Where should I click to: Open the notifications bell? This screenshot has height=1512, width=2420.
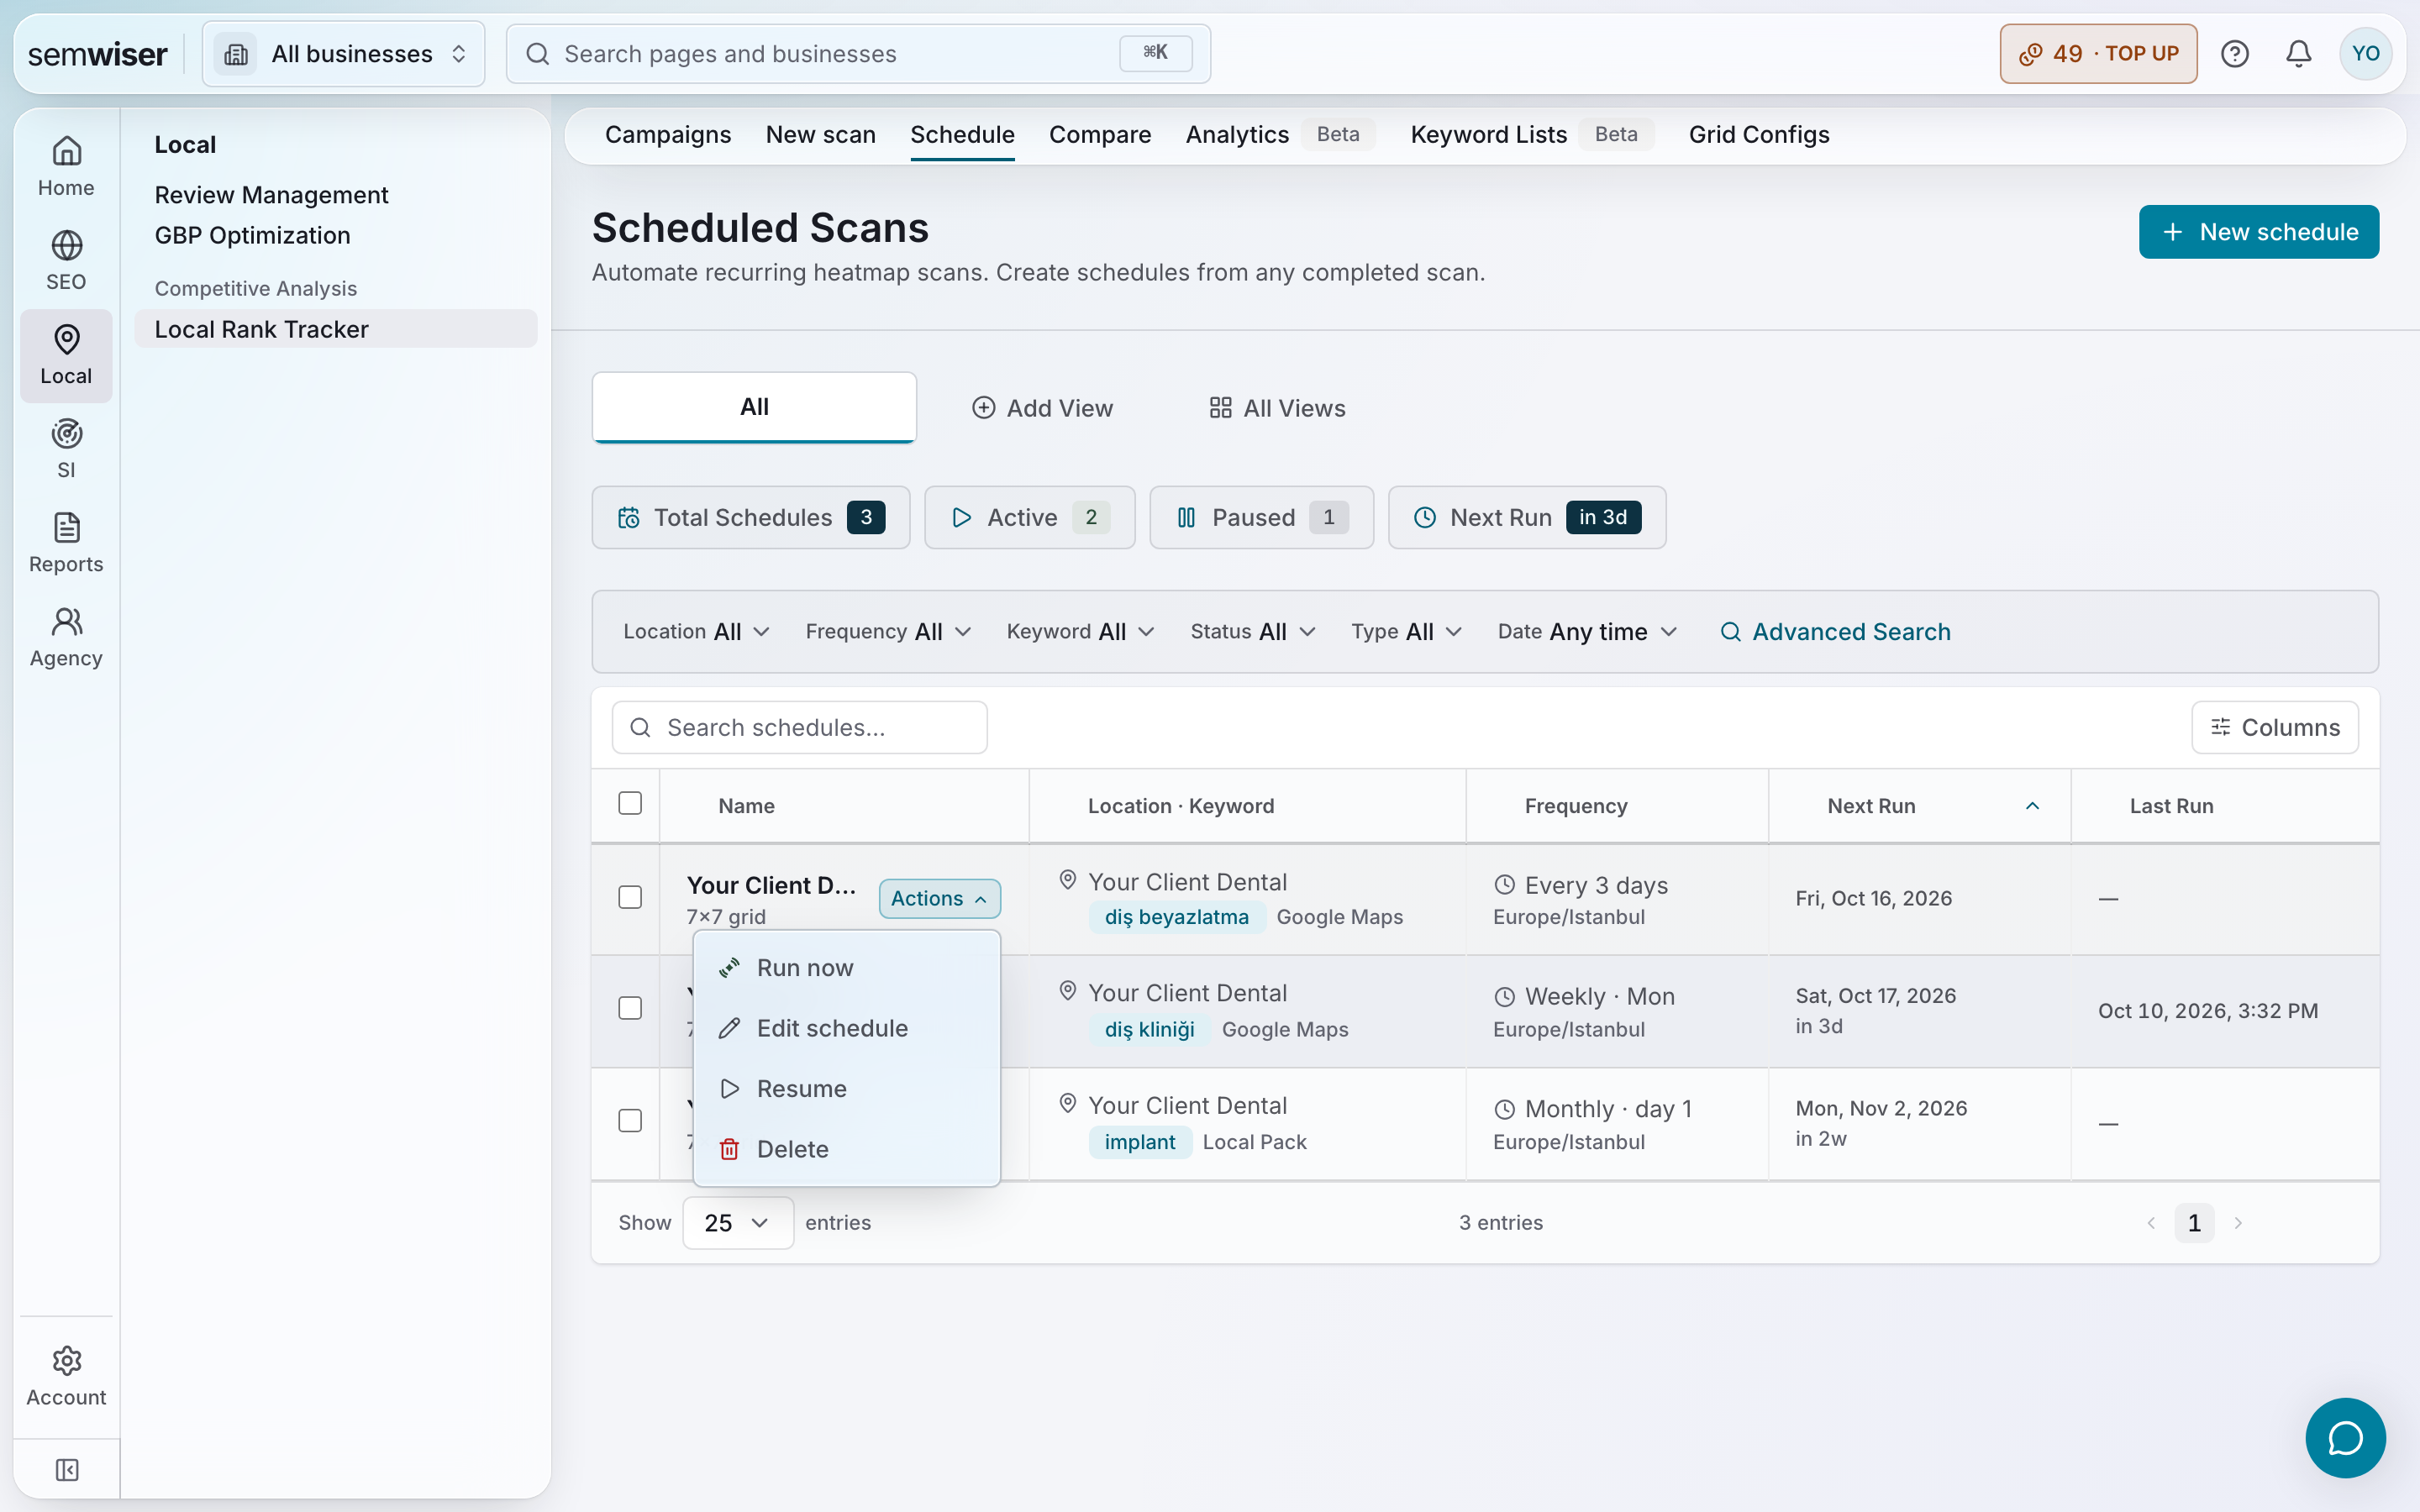(2298, 54)
